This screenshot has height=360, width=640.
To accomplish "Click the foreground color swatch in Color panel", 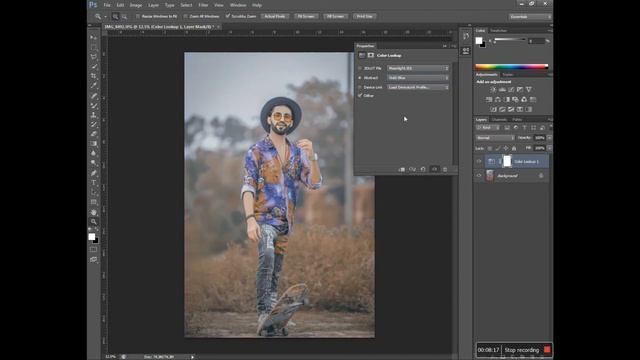I will [479, 40].
